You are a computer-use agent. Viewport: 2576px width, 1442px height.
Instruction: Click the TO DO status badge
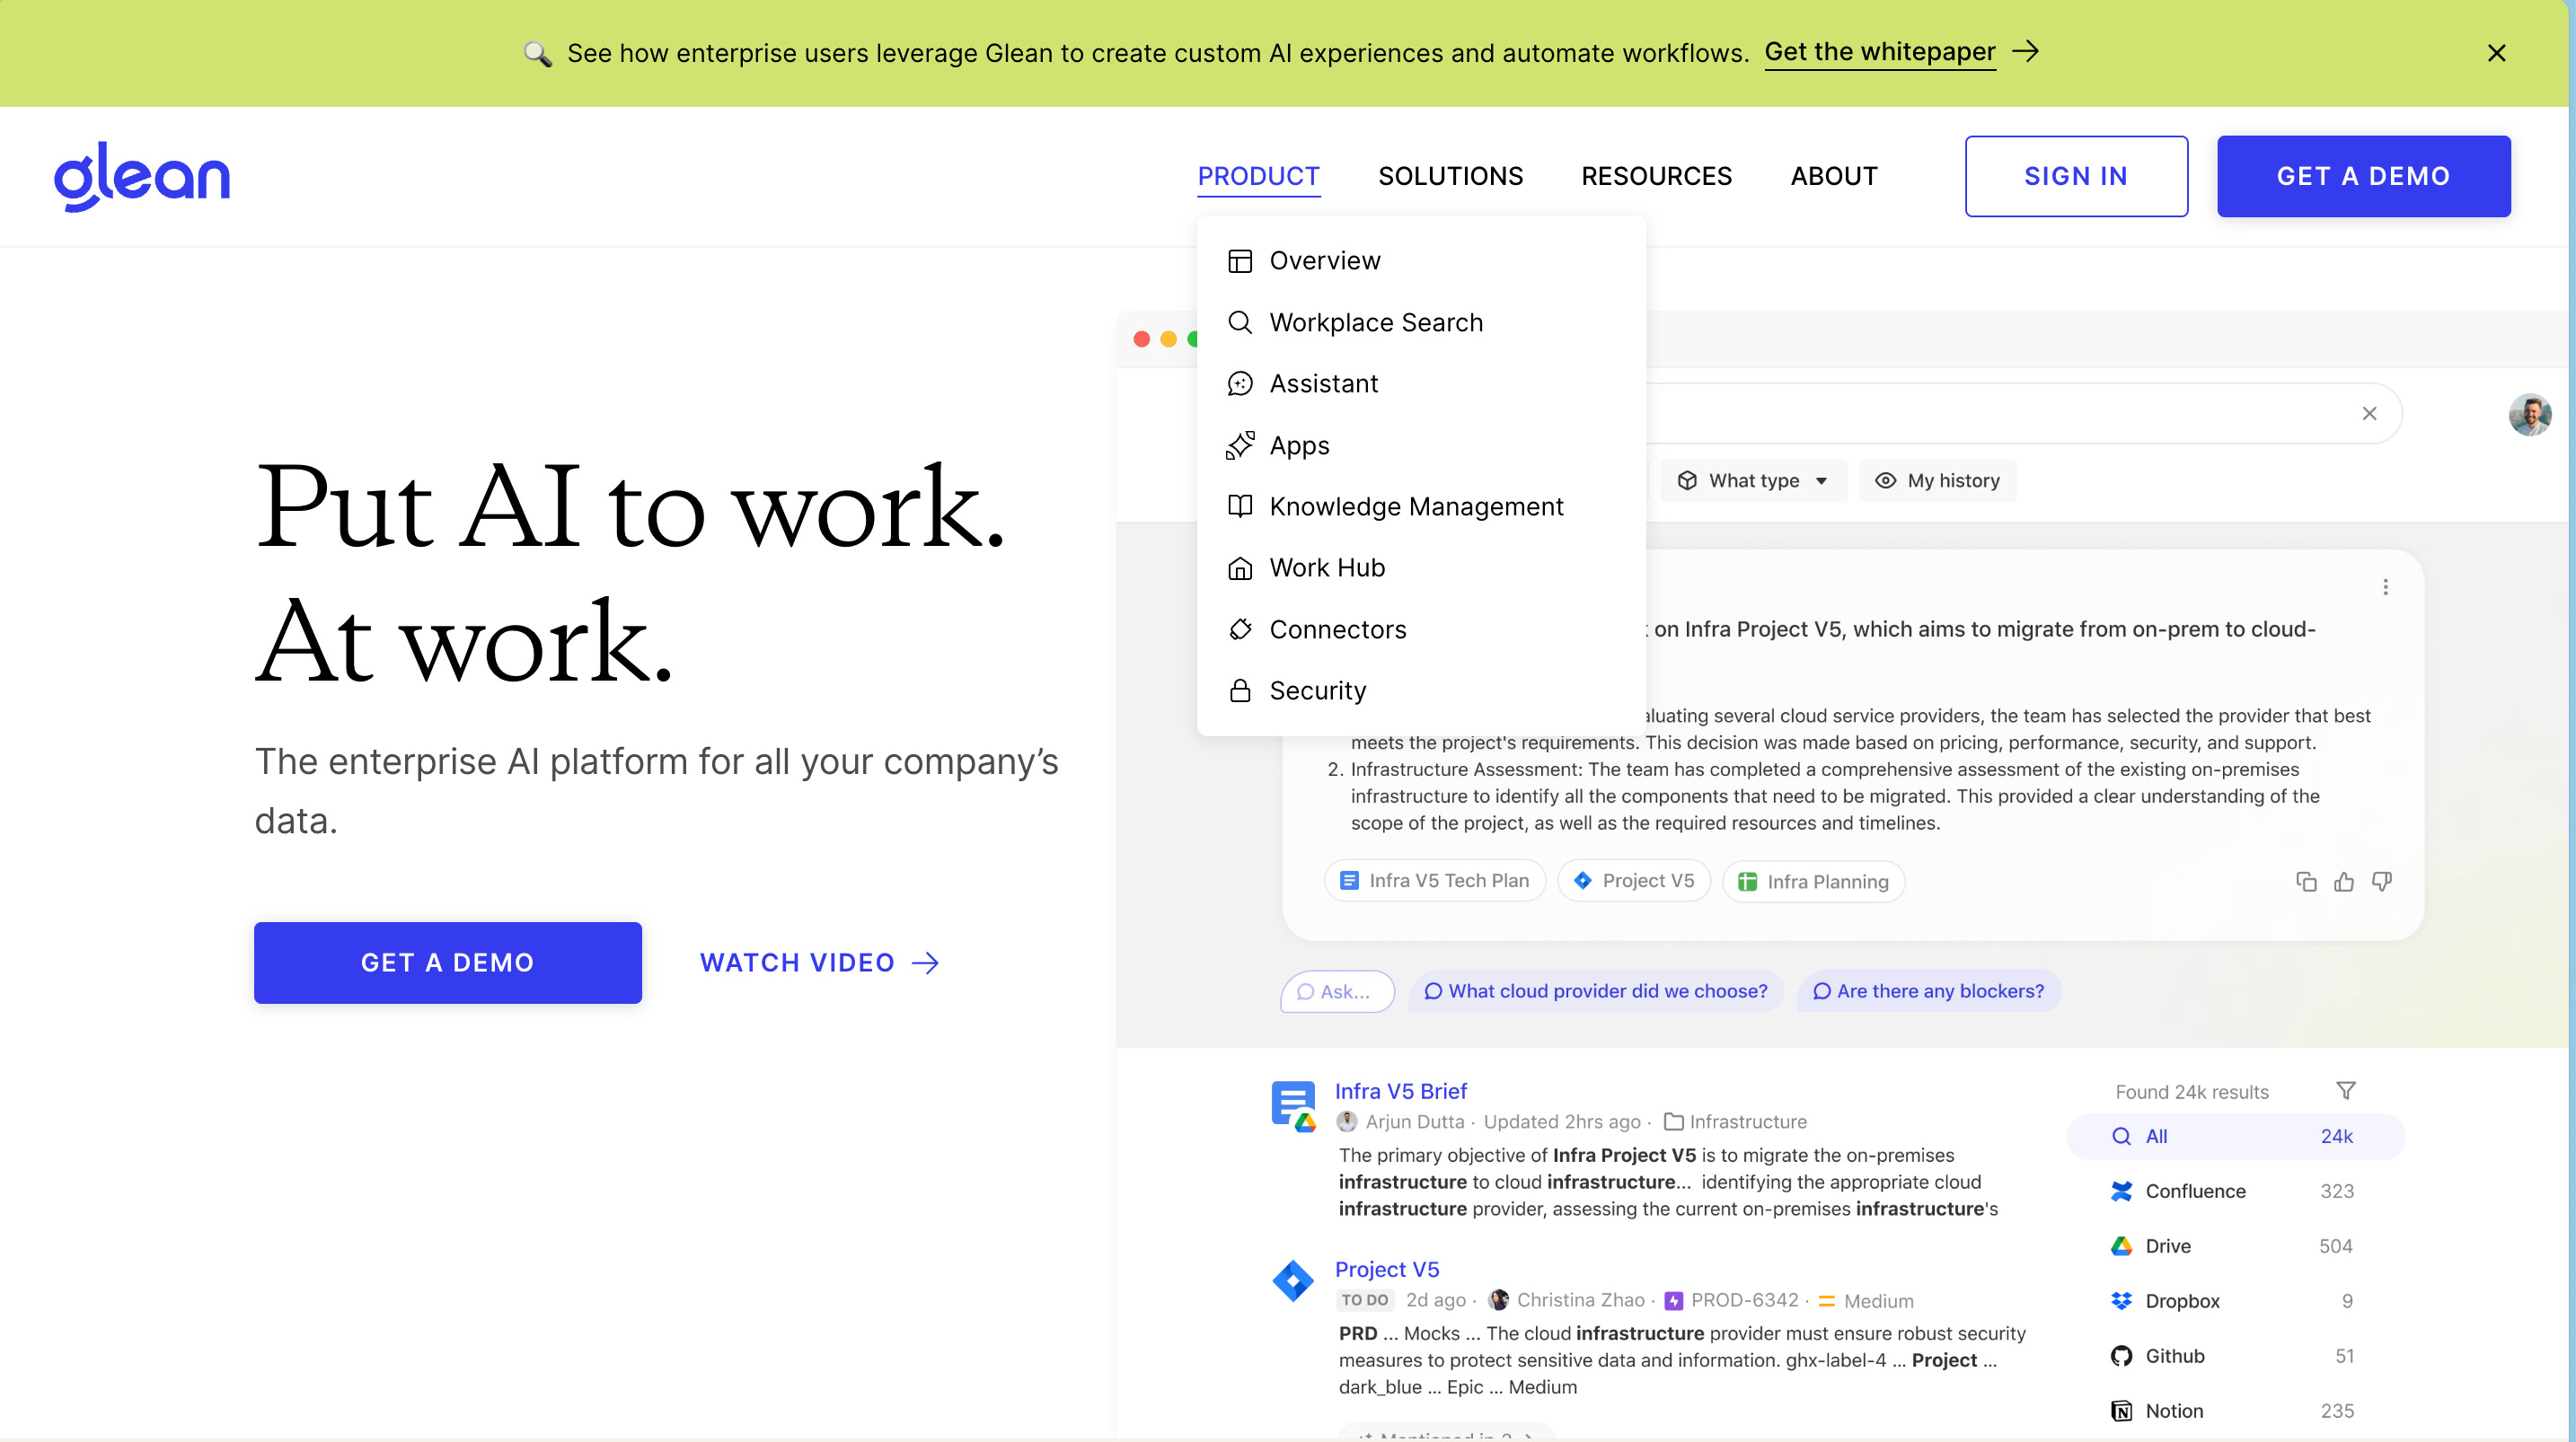coord(1364,1300)
